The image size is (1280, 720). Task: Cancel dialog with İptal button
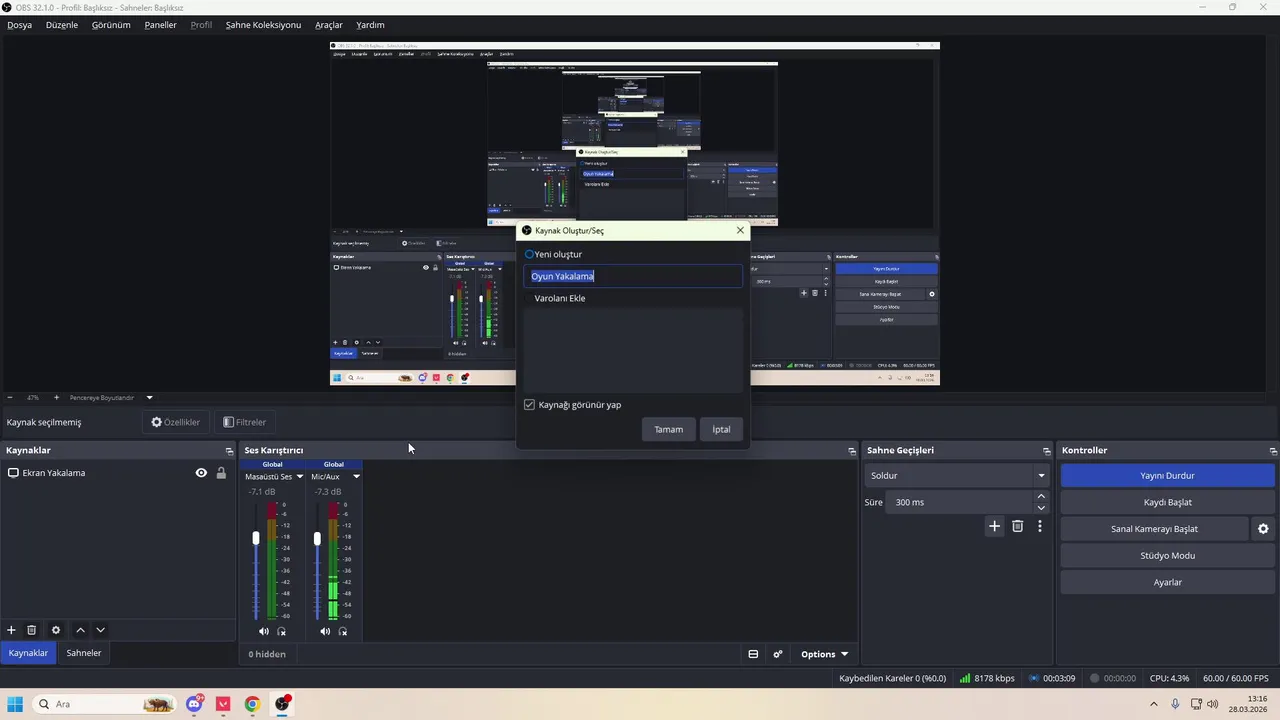tap(721, 429)
